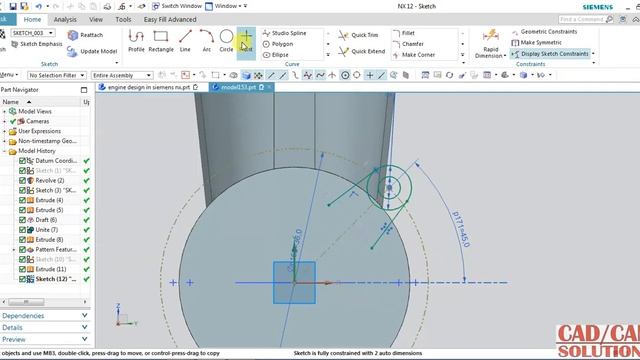Click the shaded cube render style icon
The image size is (640, 360).
click(246, 75)
